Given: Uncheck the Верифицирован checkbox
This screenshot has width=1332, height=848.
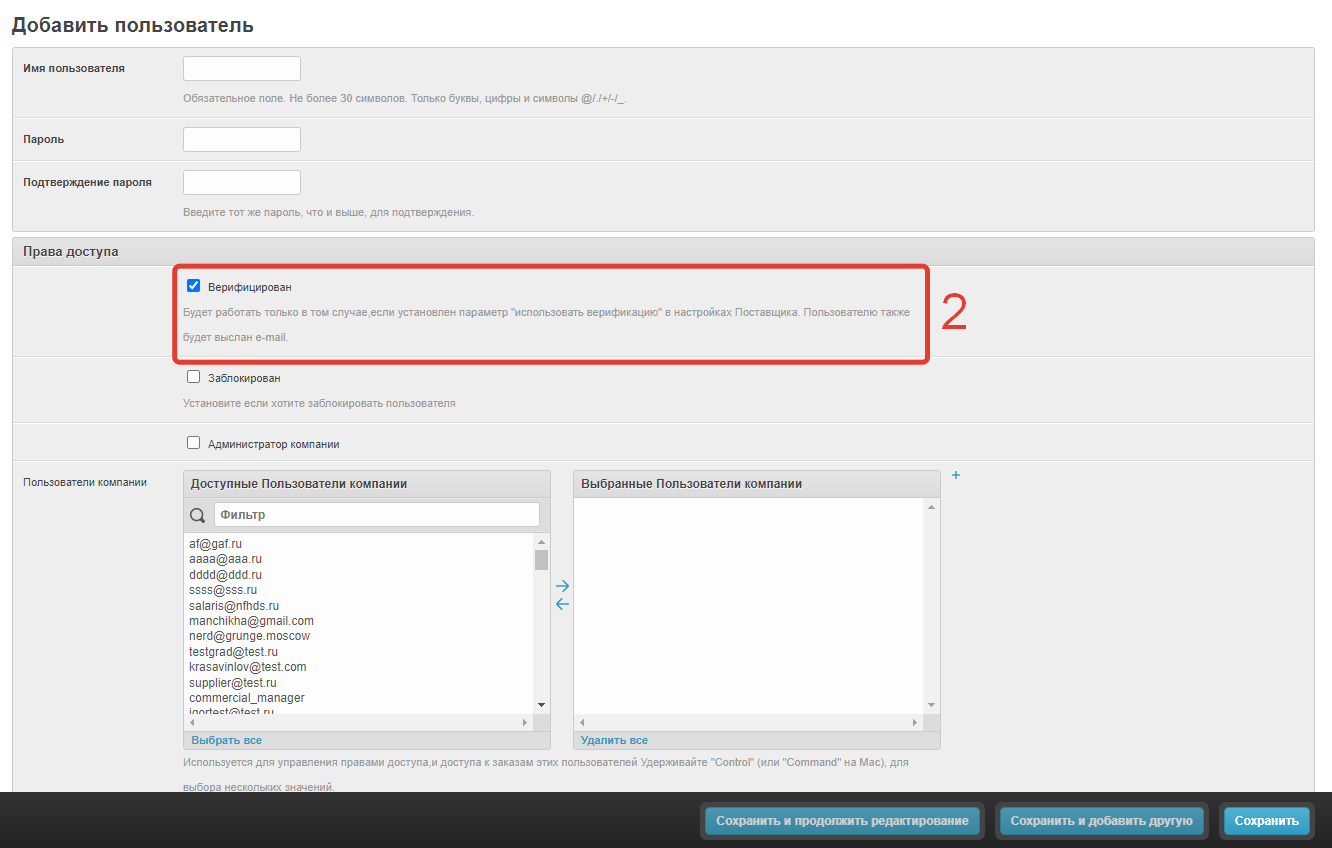Looking at the screenshot, I should (x=194, y=286).
